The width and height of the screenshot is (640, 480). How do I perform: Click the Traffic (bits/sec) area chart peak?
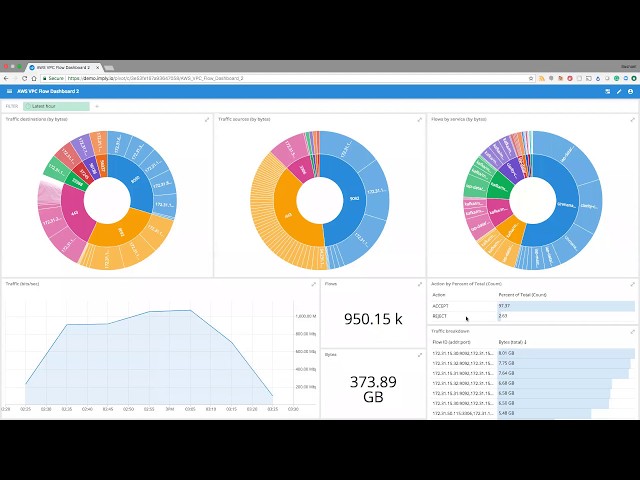tap(190, 311)
